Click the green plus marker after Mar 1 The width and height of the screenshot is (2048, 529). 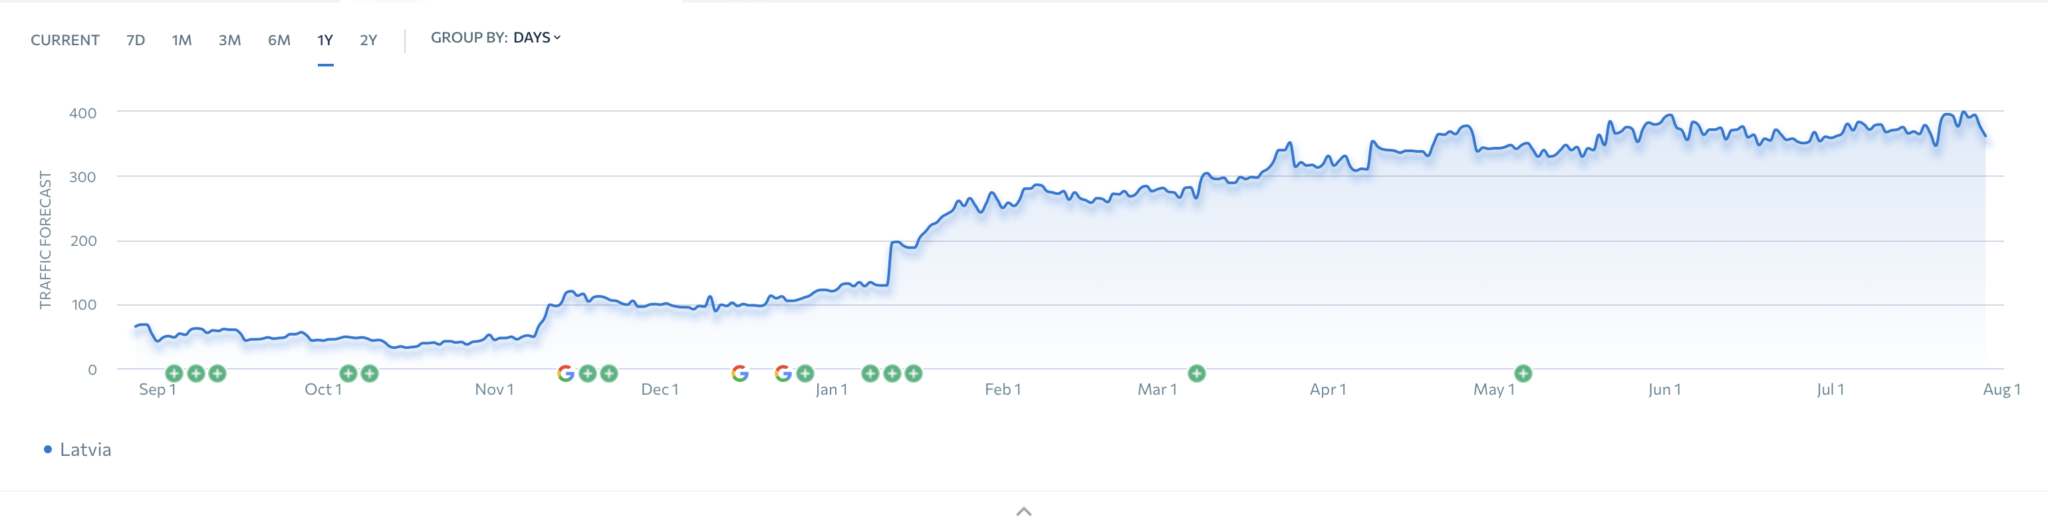[x=1197, y=373]
